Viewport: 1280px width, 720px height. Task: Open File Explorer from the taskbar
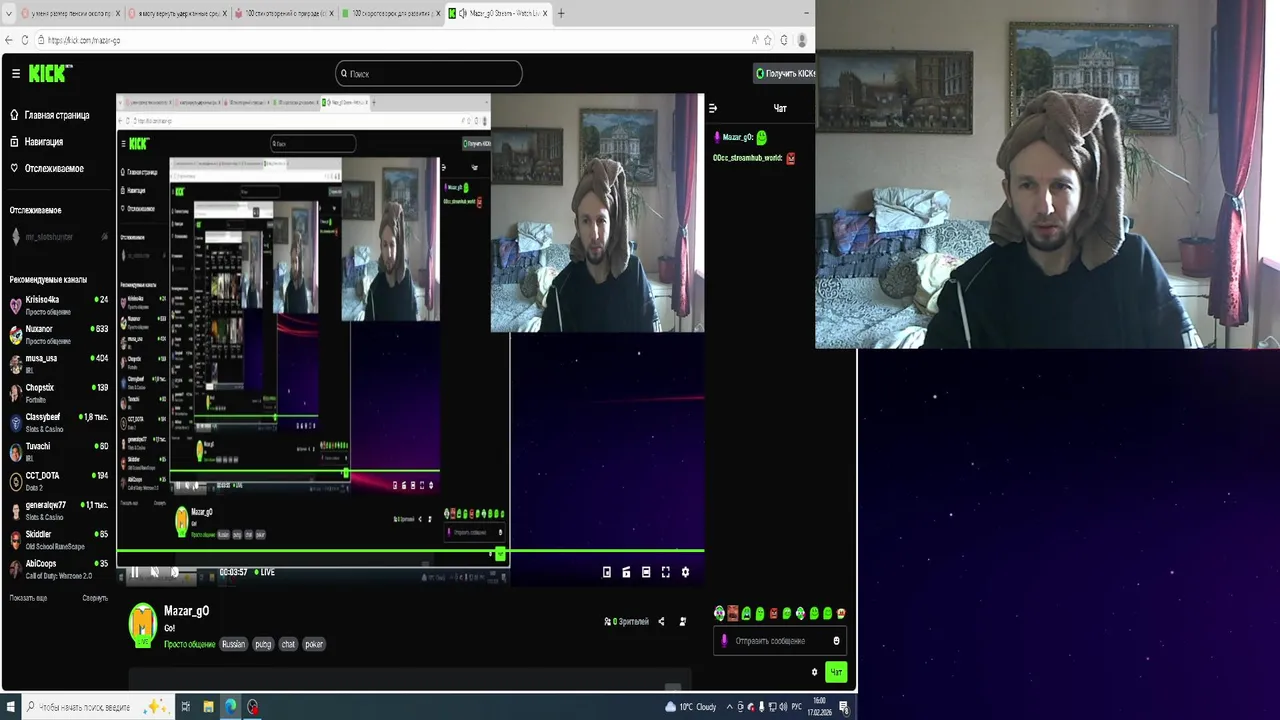208,707
